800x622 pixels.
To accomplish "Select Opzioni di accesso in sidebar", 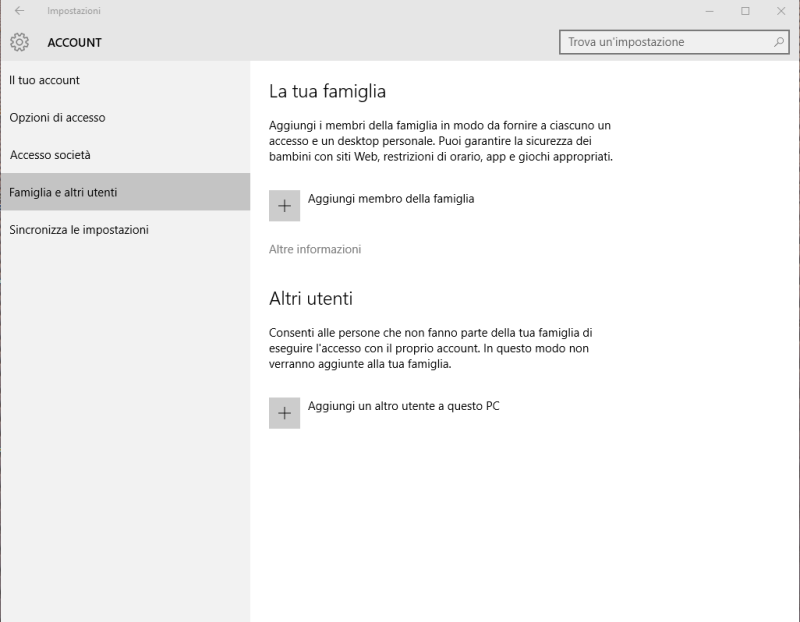I will pos(125,117).
